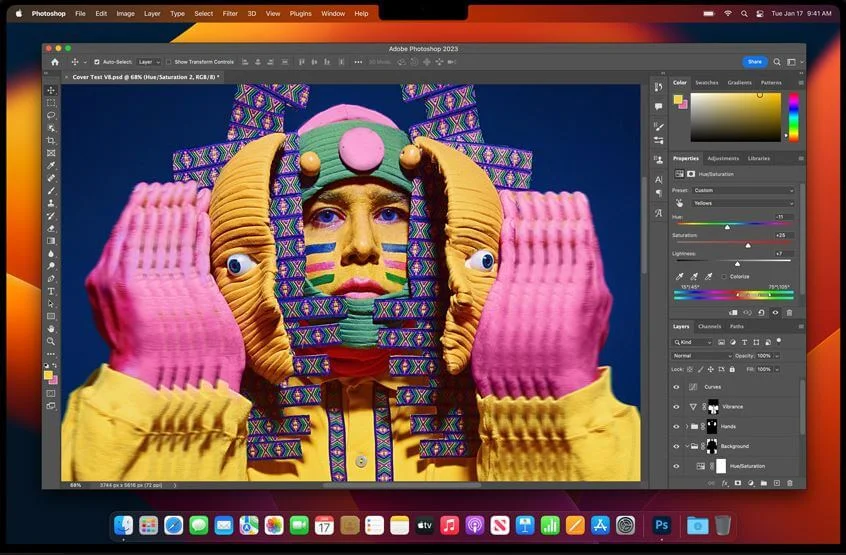Expand the Hands group

tap(687, 427)
